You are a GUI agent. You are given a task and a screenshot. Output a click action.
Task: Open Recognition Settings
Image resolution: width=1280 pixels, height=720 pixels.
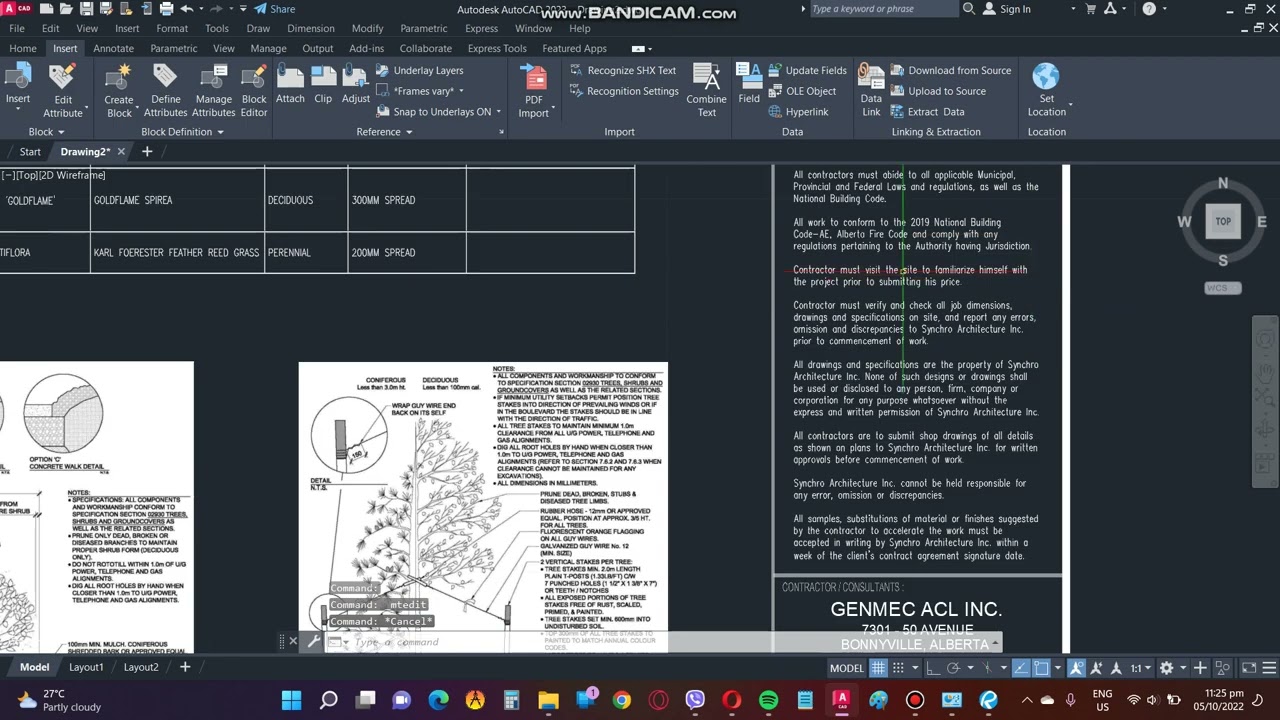[x=623, y=91]
